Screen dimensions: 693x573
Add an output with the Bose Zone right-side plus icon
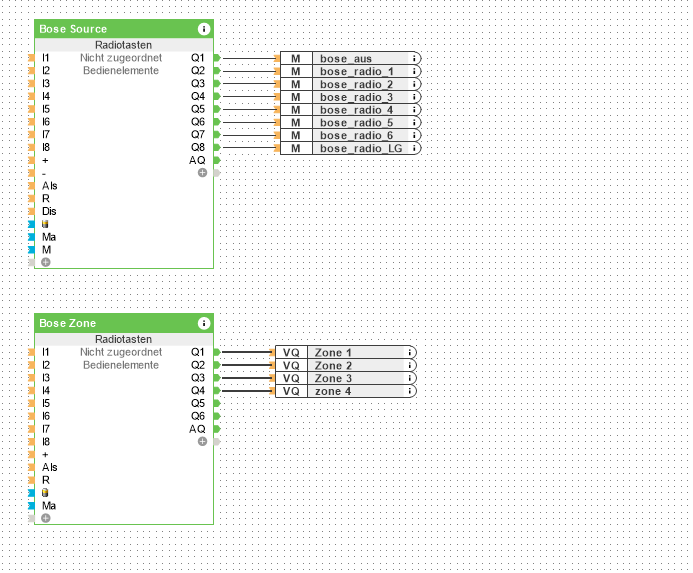[x=202, y=441]
